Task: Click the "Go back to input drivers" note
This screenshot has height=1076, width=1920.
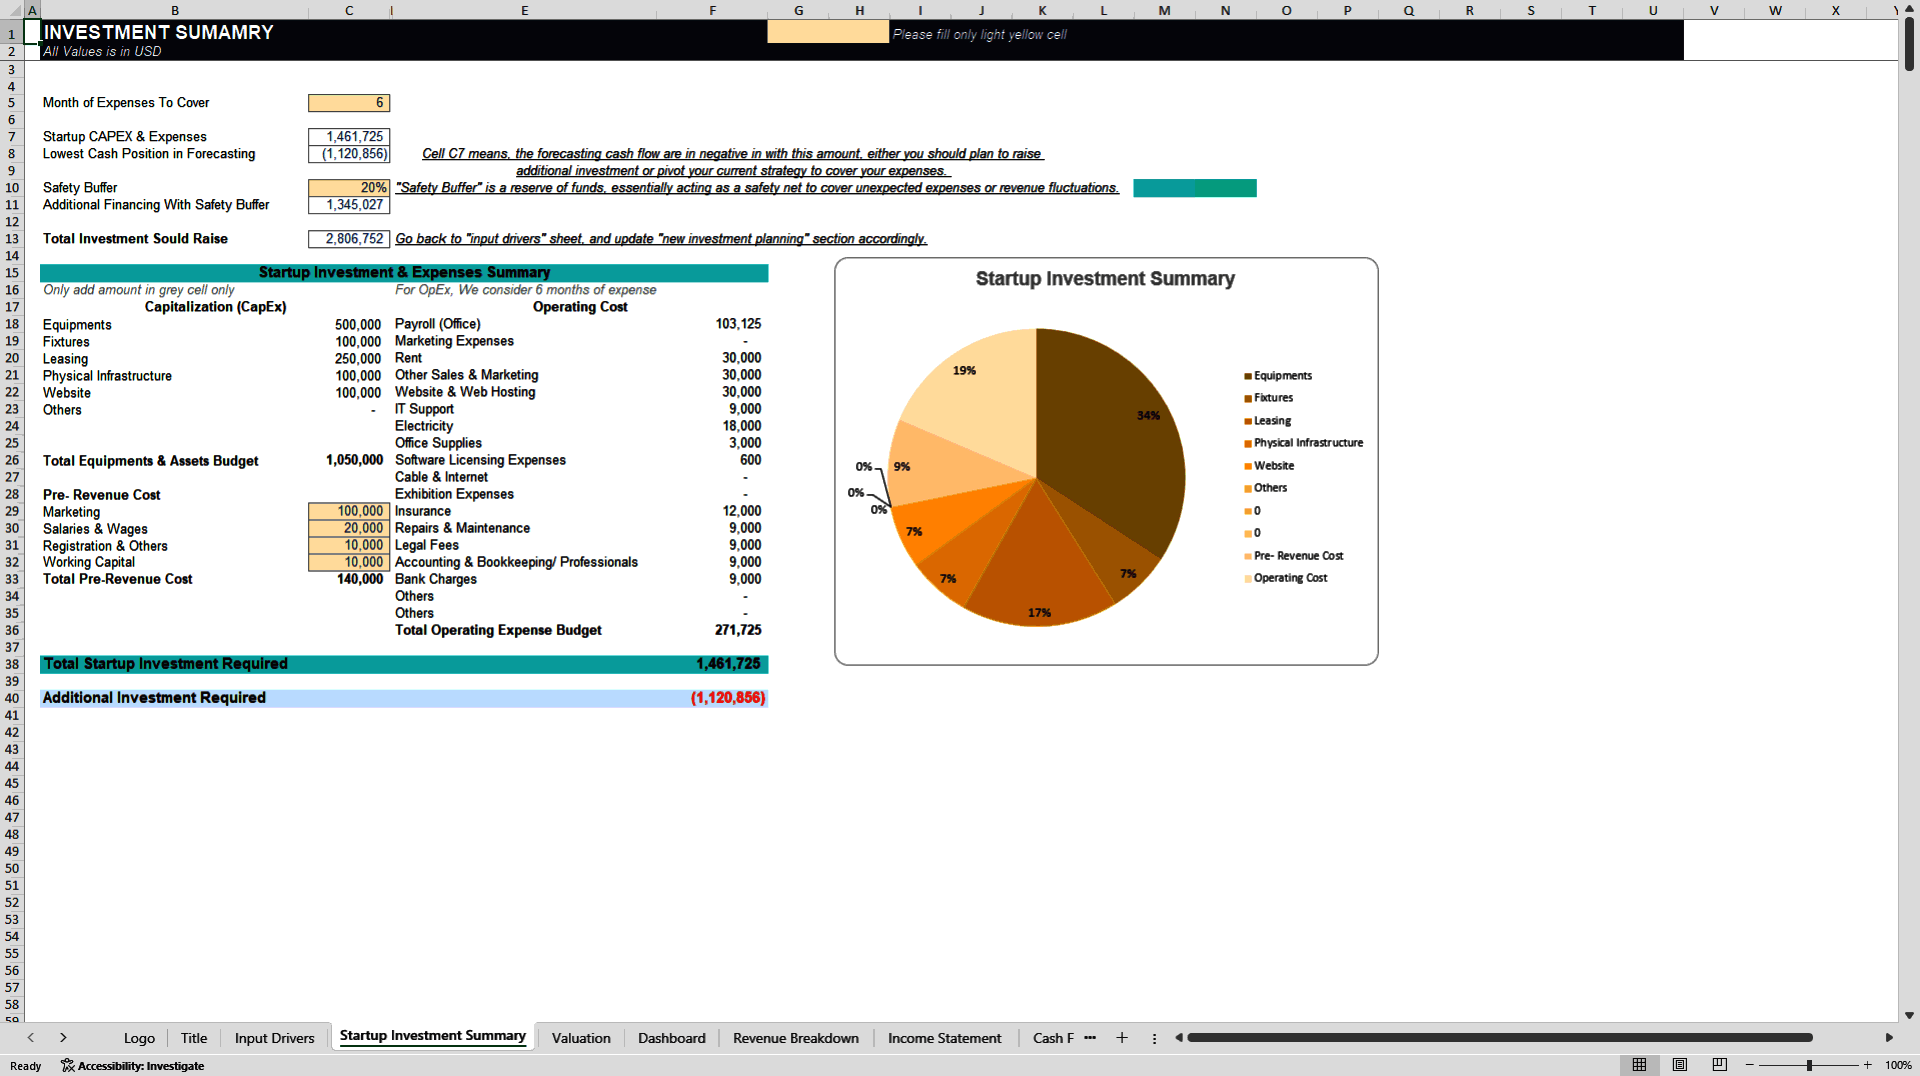Action: pyautogui.click(x=661, y=239)
